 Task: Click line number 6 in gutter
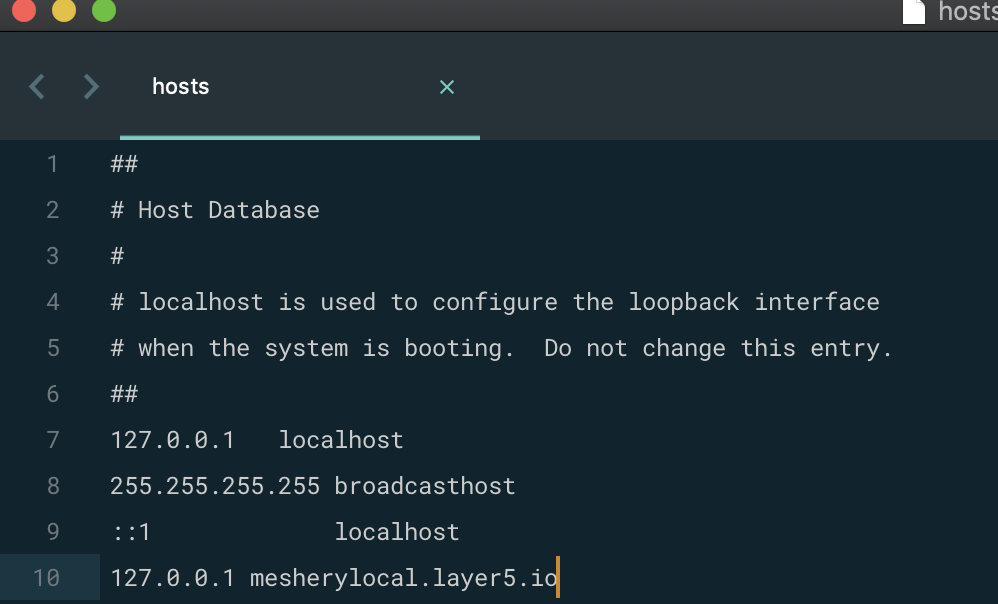click(53, 394)
